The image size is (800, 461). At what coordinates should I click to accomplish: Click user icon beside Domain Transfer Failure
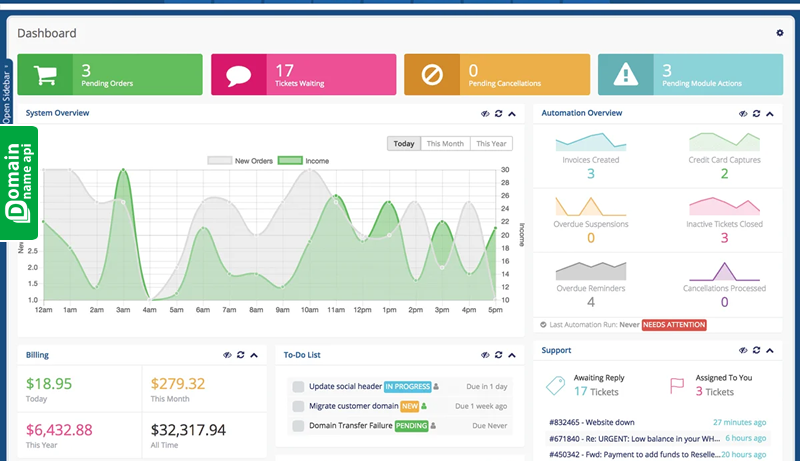tap(433, 425)
